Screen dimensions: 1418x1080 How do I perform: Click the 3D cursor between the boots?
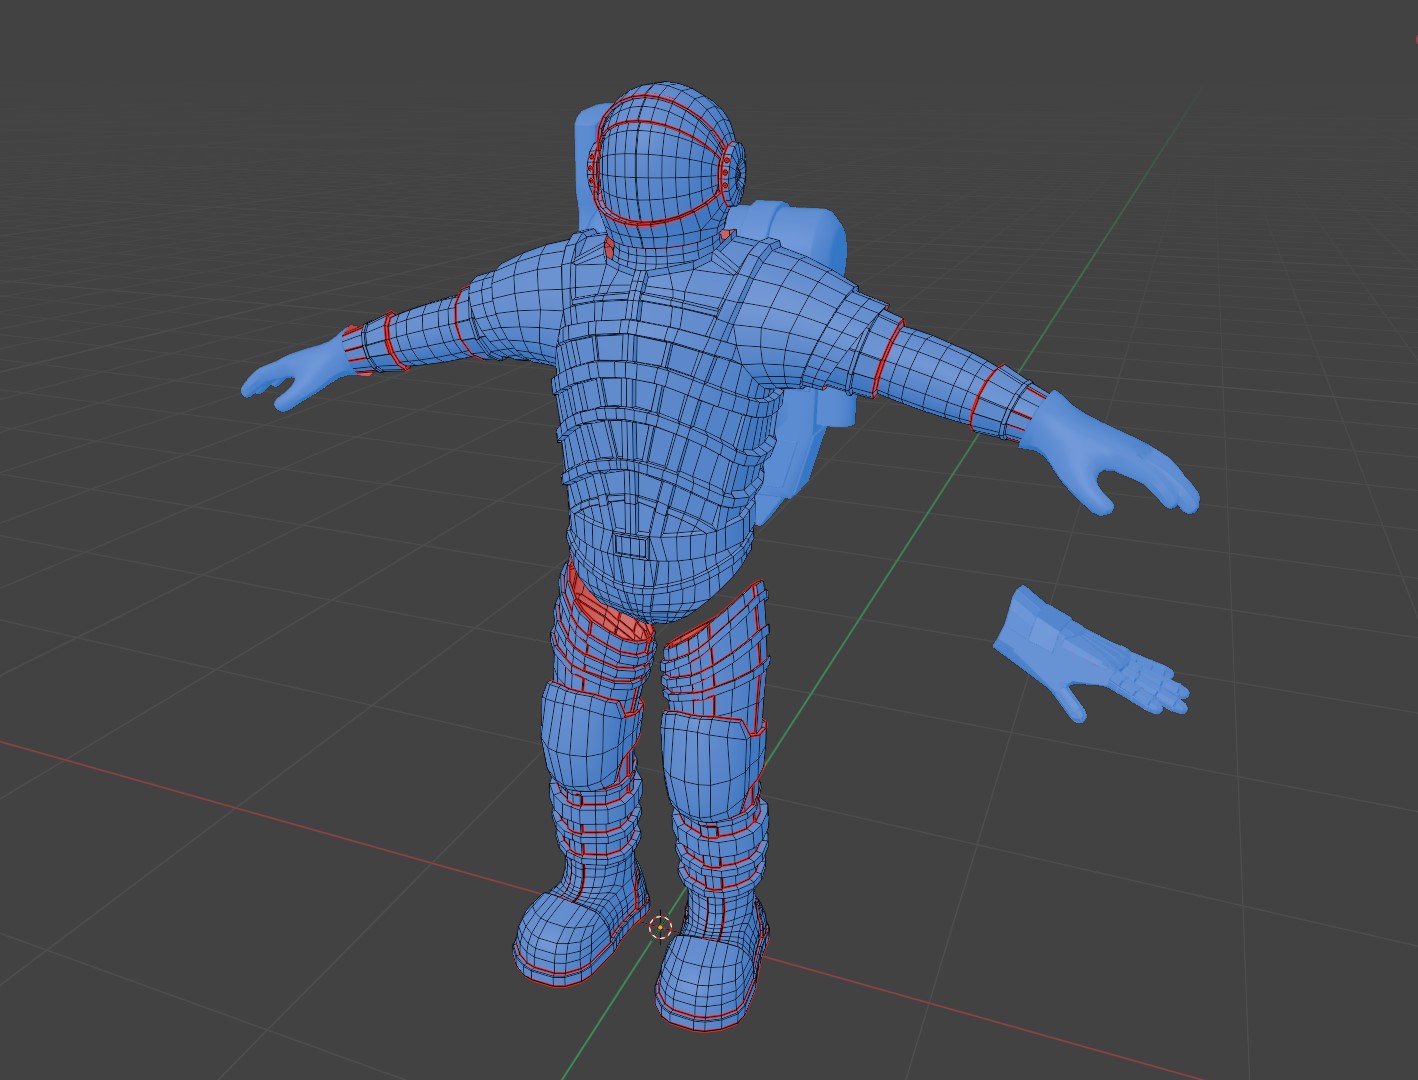660,927
